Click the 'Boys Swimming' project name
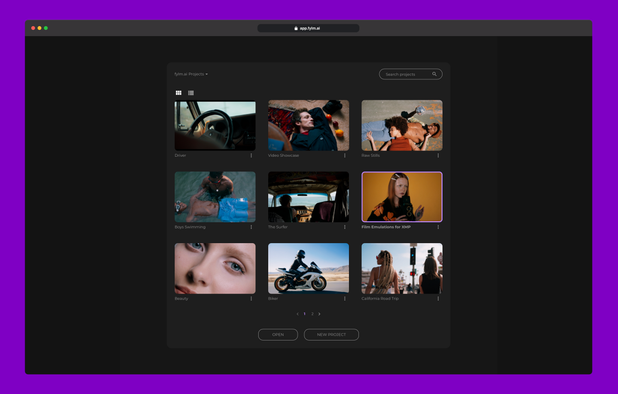Screen dimensions: 618x394 [190, 227]
